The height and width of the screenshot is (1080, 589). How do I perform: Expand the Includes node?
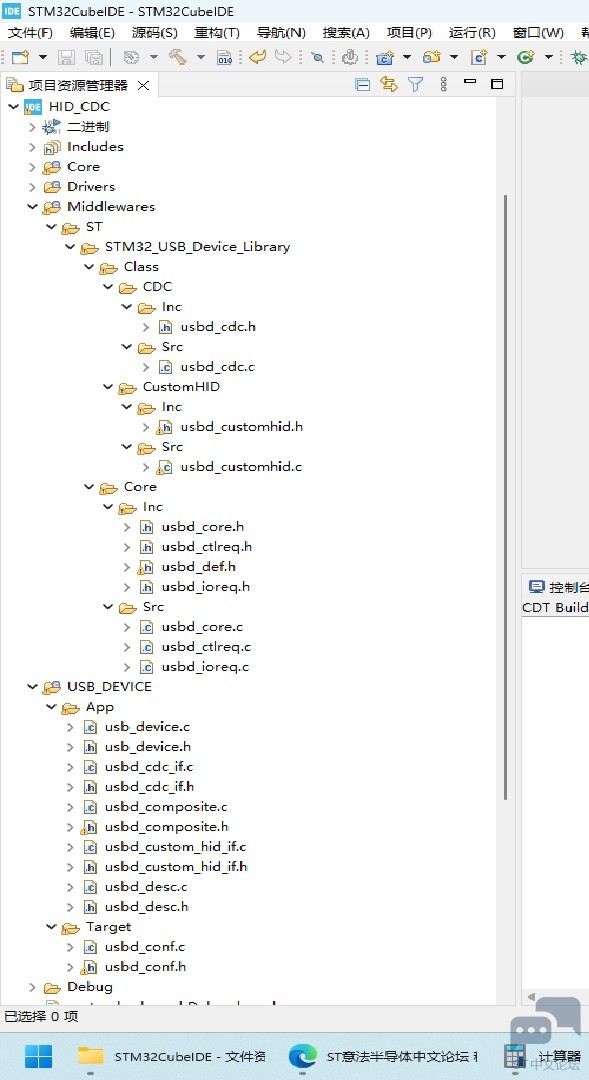click(x=32, y=147)
